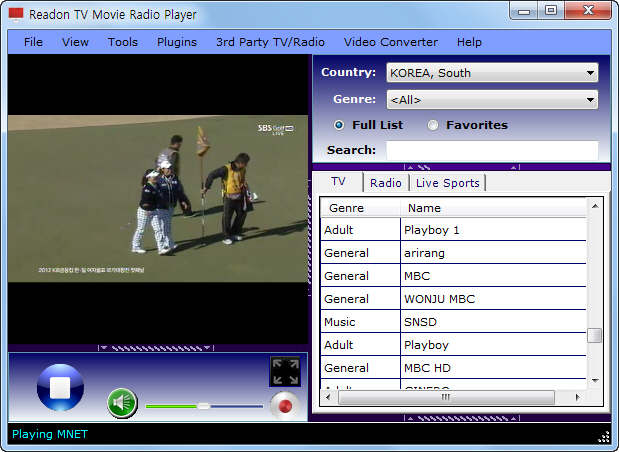Switch to the TV tab
The image size is (619, 452).
click(338, 182)
